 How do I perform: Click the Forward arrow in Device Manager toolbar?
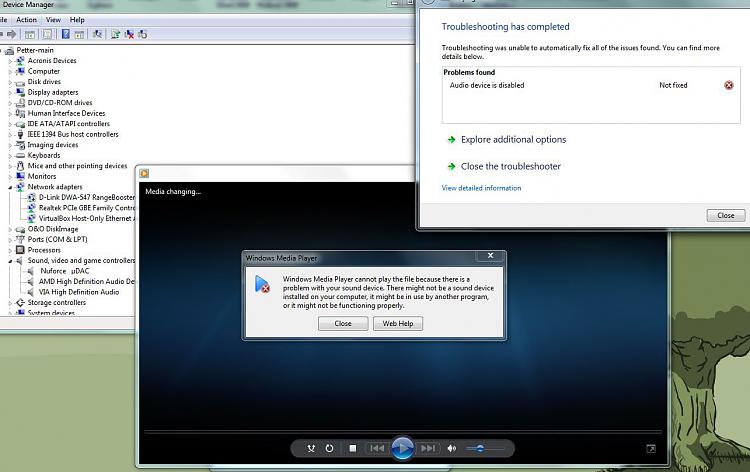point(11,34)
